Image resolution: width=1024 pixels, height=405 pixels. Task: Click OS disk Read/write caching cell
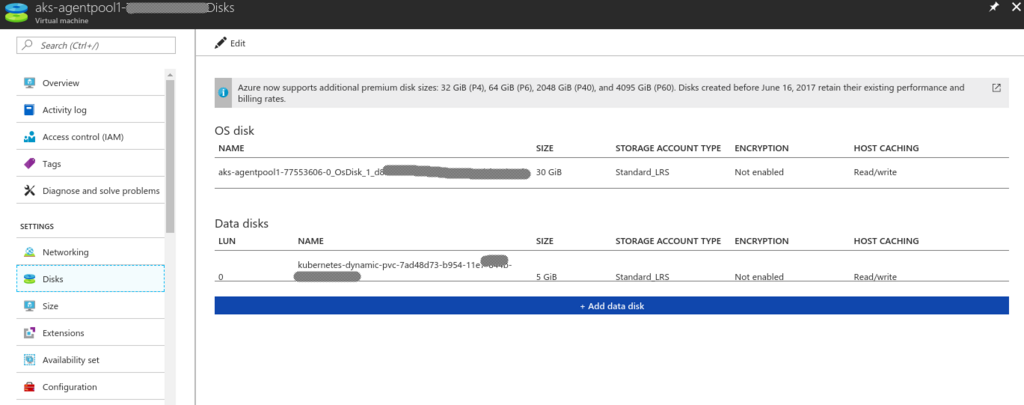(x=875, y=172)
